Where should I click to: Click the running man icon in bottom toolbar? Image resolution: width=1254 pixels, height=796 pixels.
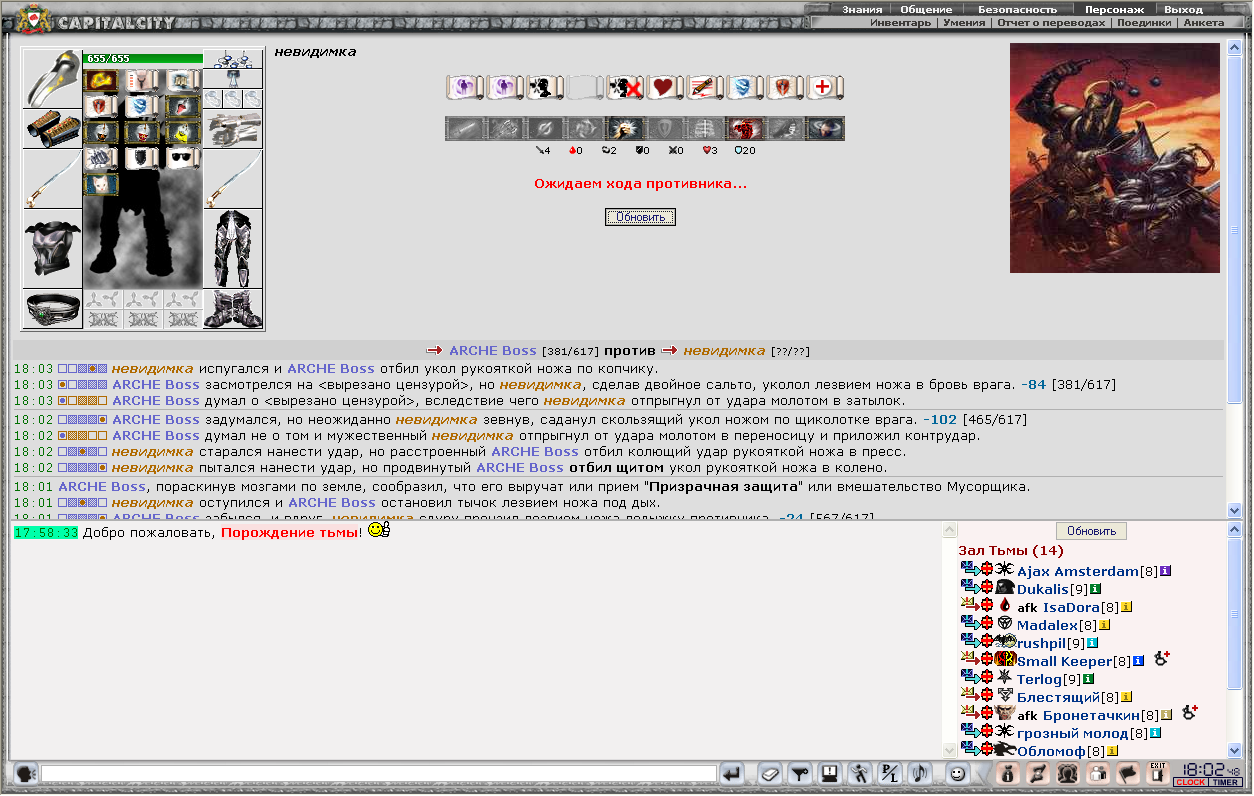point(859,773)
